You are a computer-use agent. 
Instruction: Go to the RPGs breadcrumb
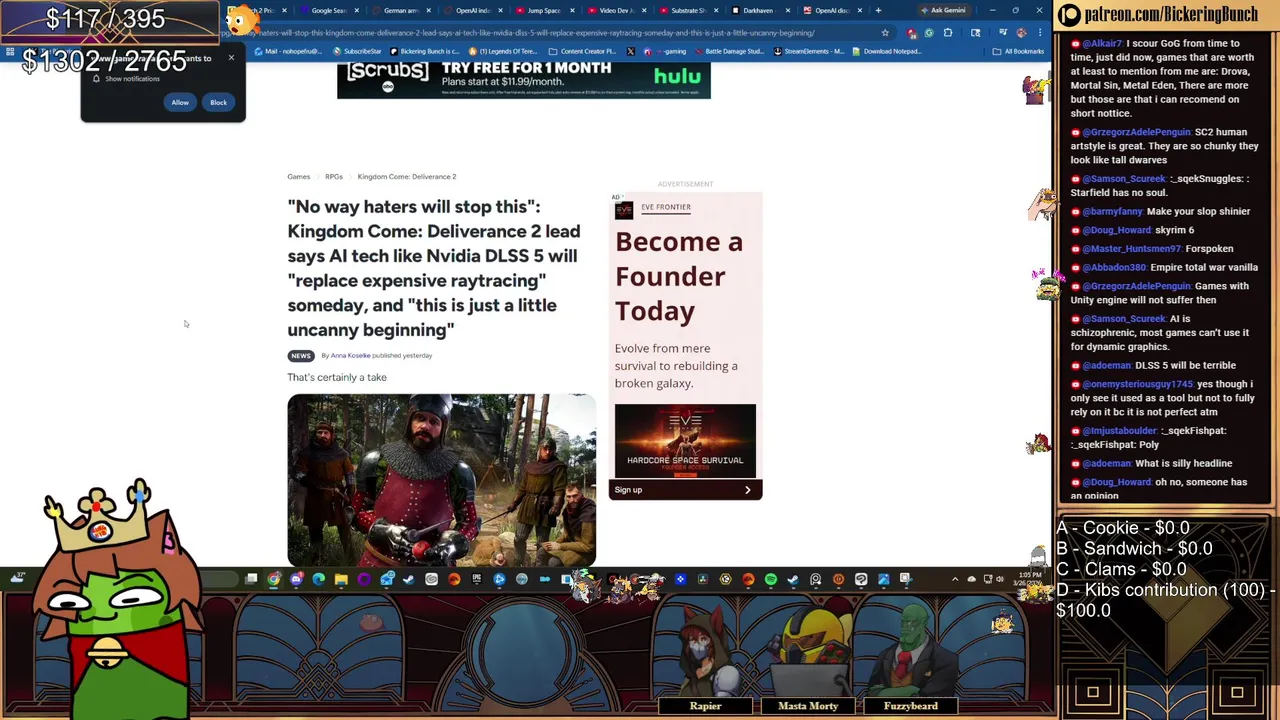[334, 177]
